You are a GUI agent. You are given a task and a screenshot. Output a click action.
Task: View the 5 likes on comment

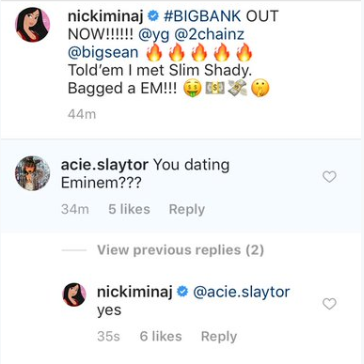[x=129, y=209]
